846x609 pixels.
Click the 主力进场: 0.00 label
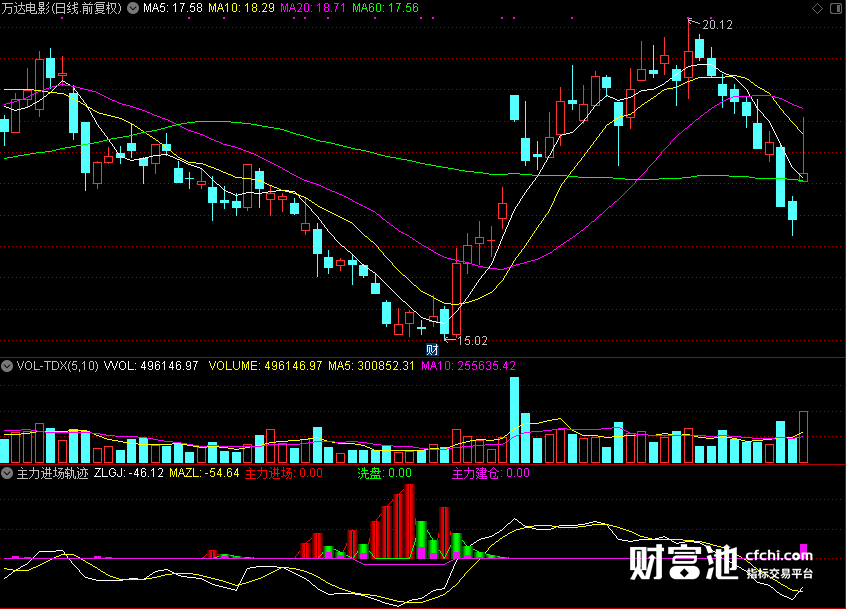284,473
